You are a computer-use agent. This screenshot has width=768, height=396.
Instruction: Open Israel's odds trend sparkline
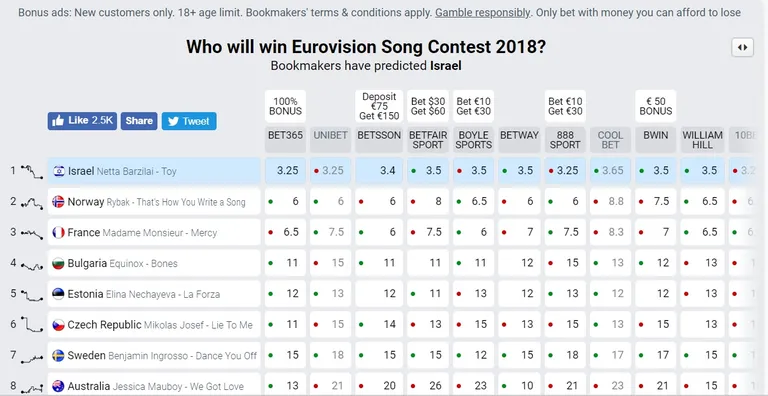pyautogui.click(x=32, y=172)
